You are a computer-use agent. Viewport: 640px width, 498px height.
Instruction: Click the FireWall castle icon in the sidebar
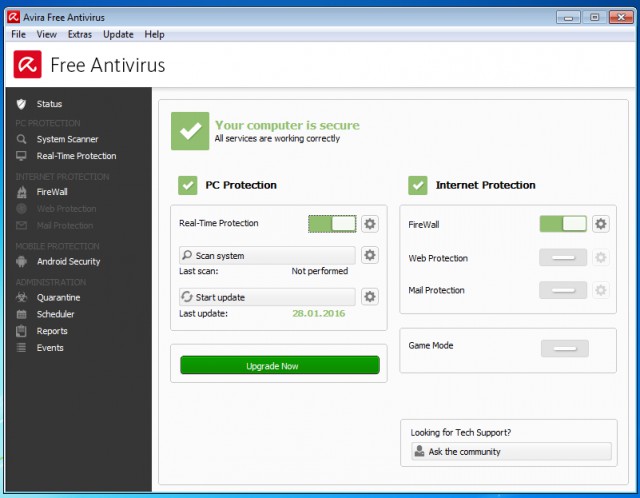pos(22,192)
